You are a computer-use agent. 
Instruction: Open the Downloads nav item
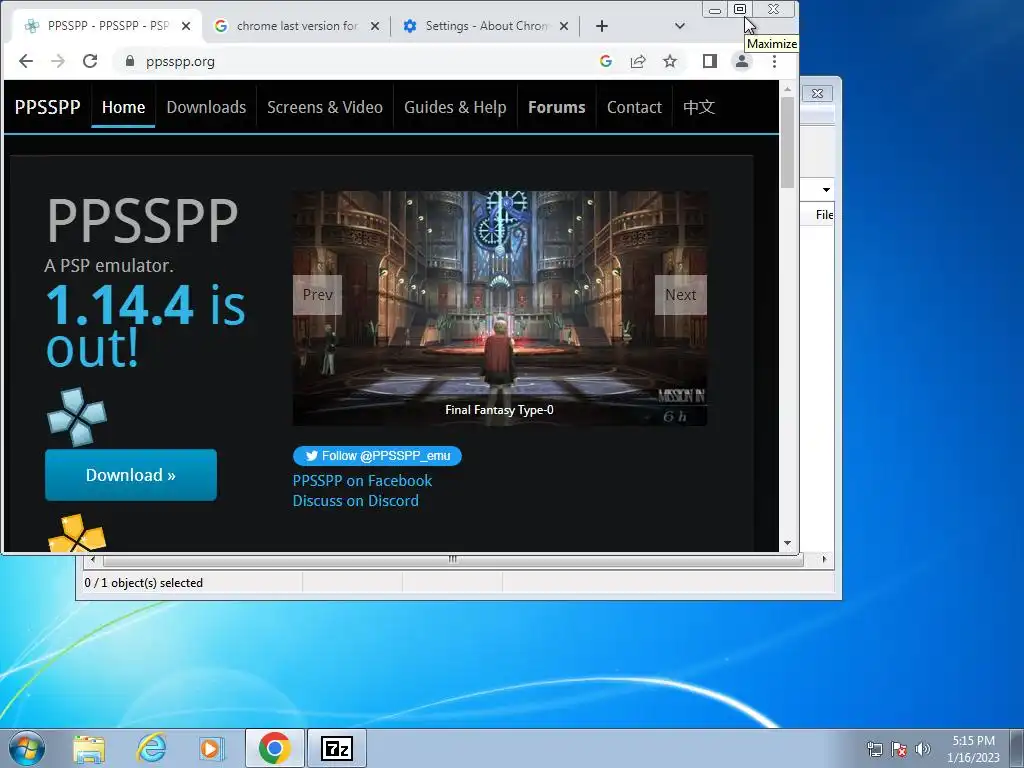(x=206, y=107)
